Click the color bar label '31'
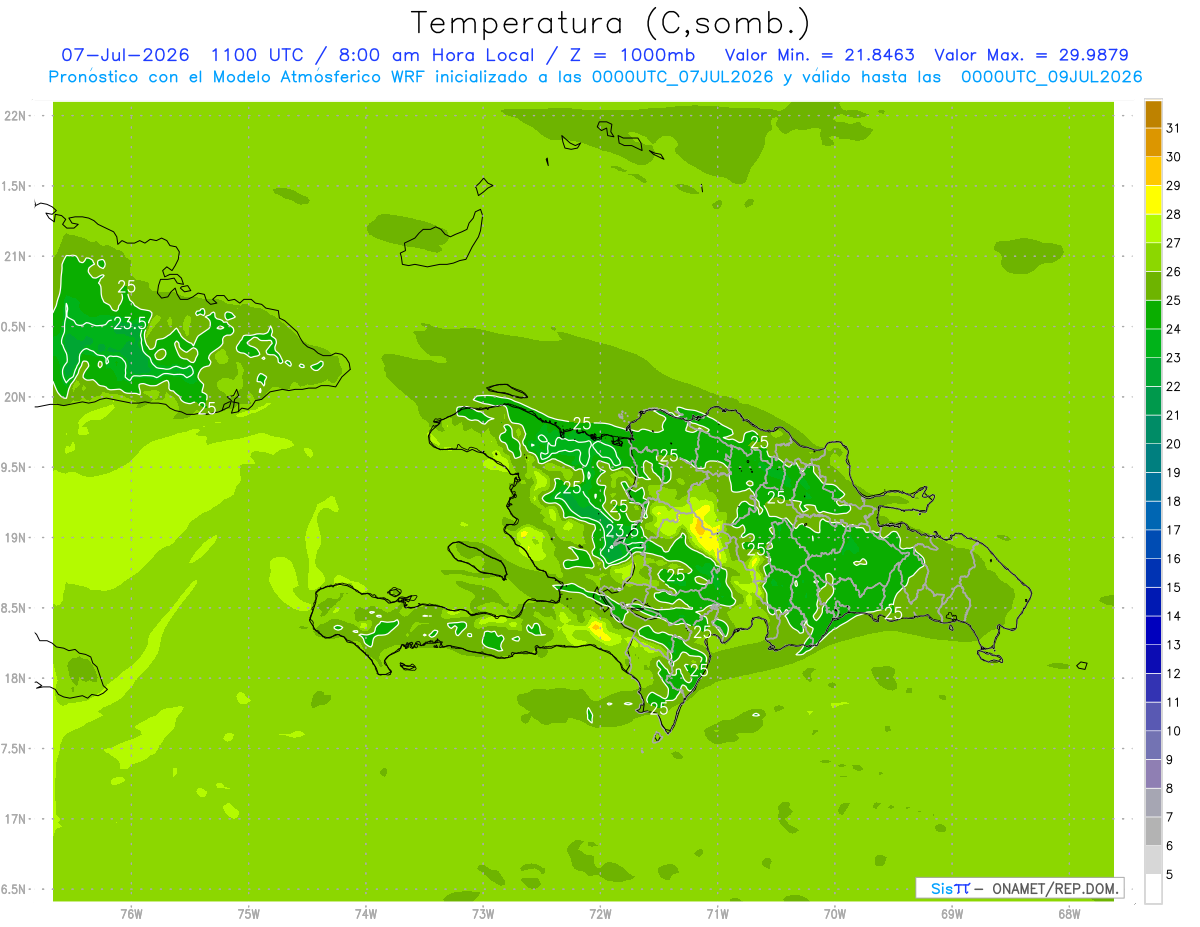Screen dimensions: 1200x927 point(1174,128)
